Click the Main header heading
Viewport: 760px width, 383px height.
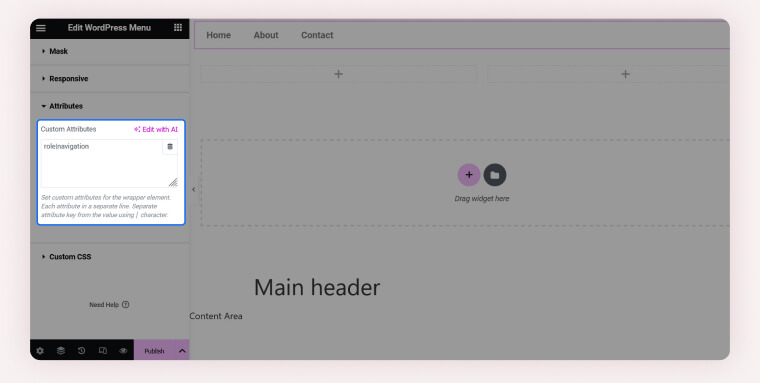(x=317, y=287)
